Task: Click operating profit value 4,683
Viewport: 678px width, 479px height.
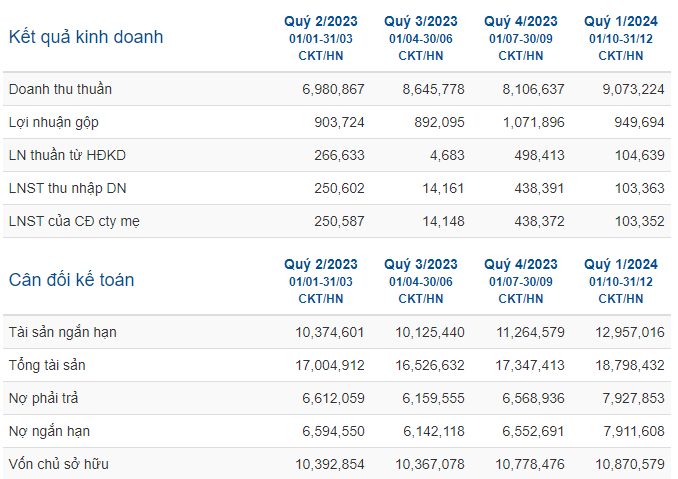Action: point(447,155)
